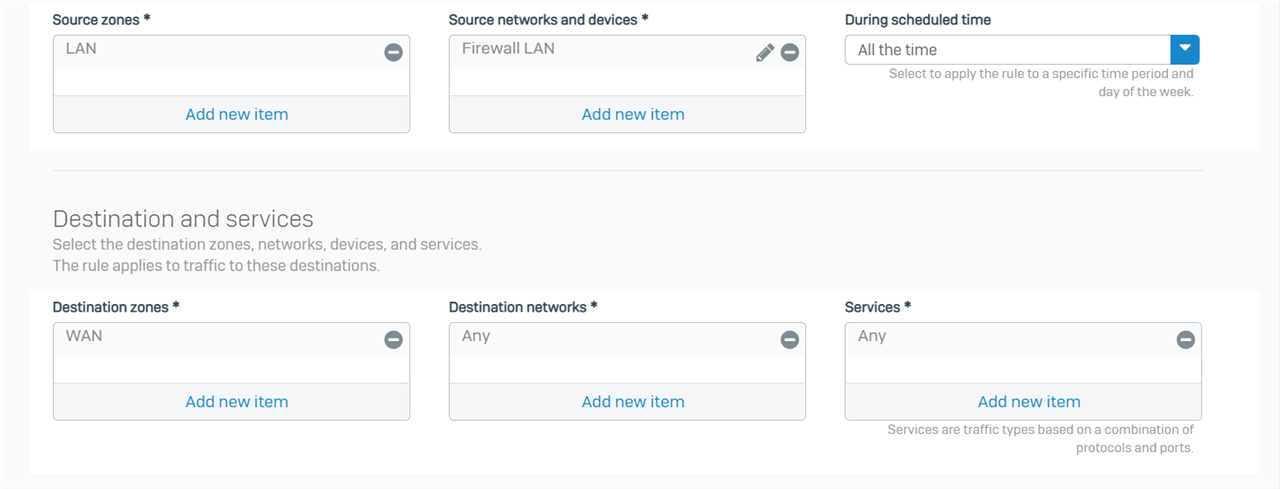Expand the scheduled time dropdown arrow
Screen dimensions: 1280x489
[x=1185, y=49]
